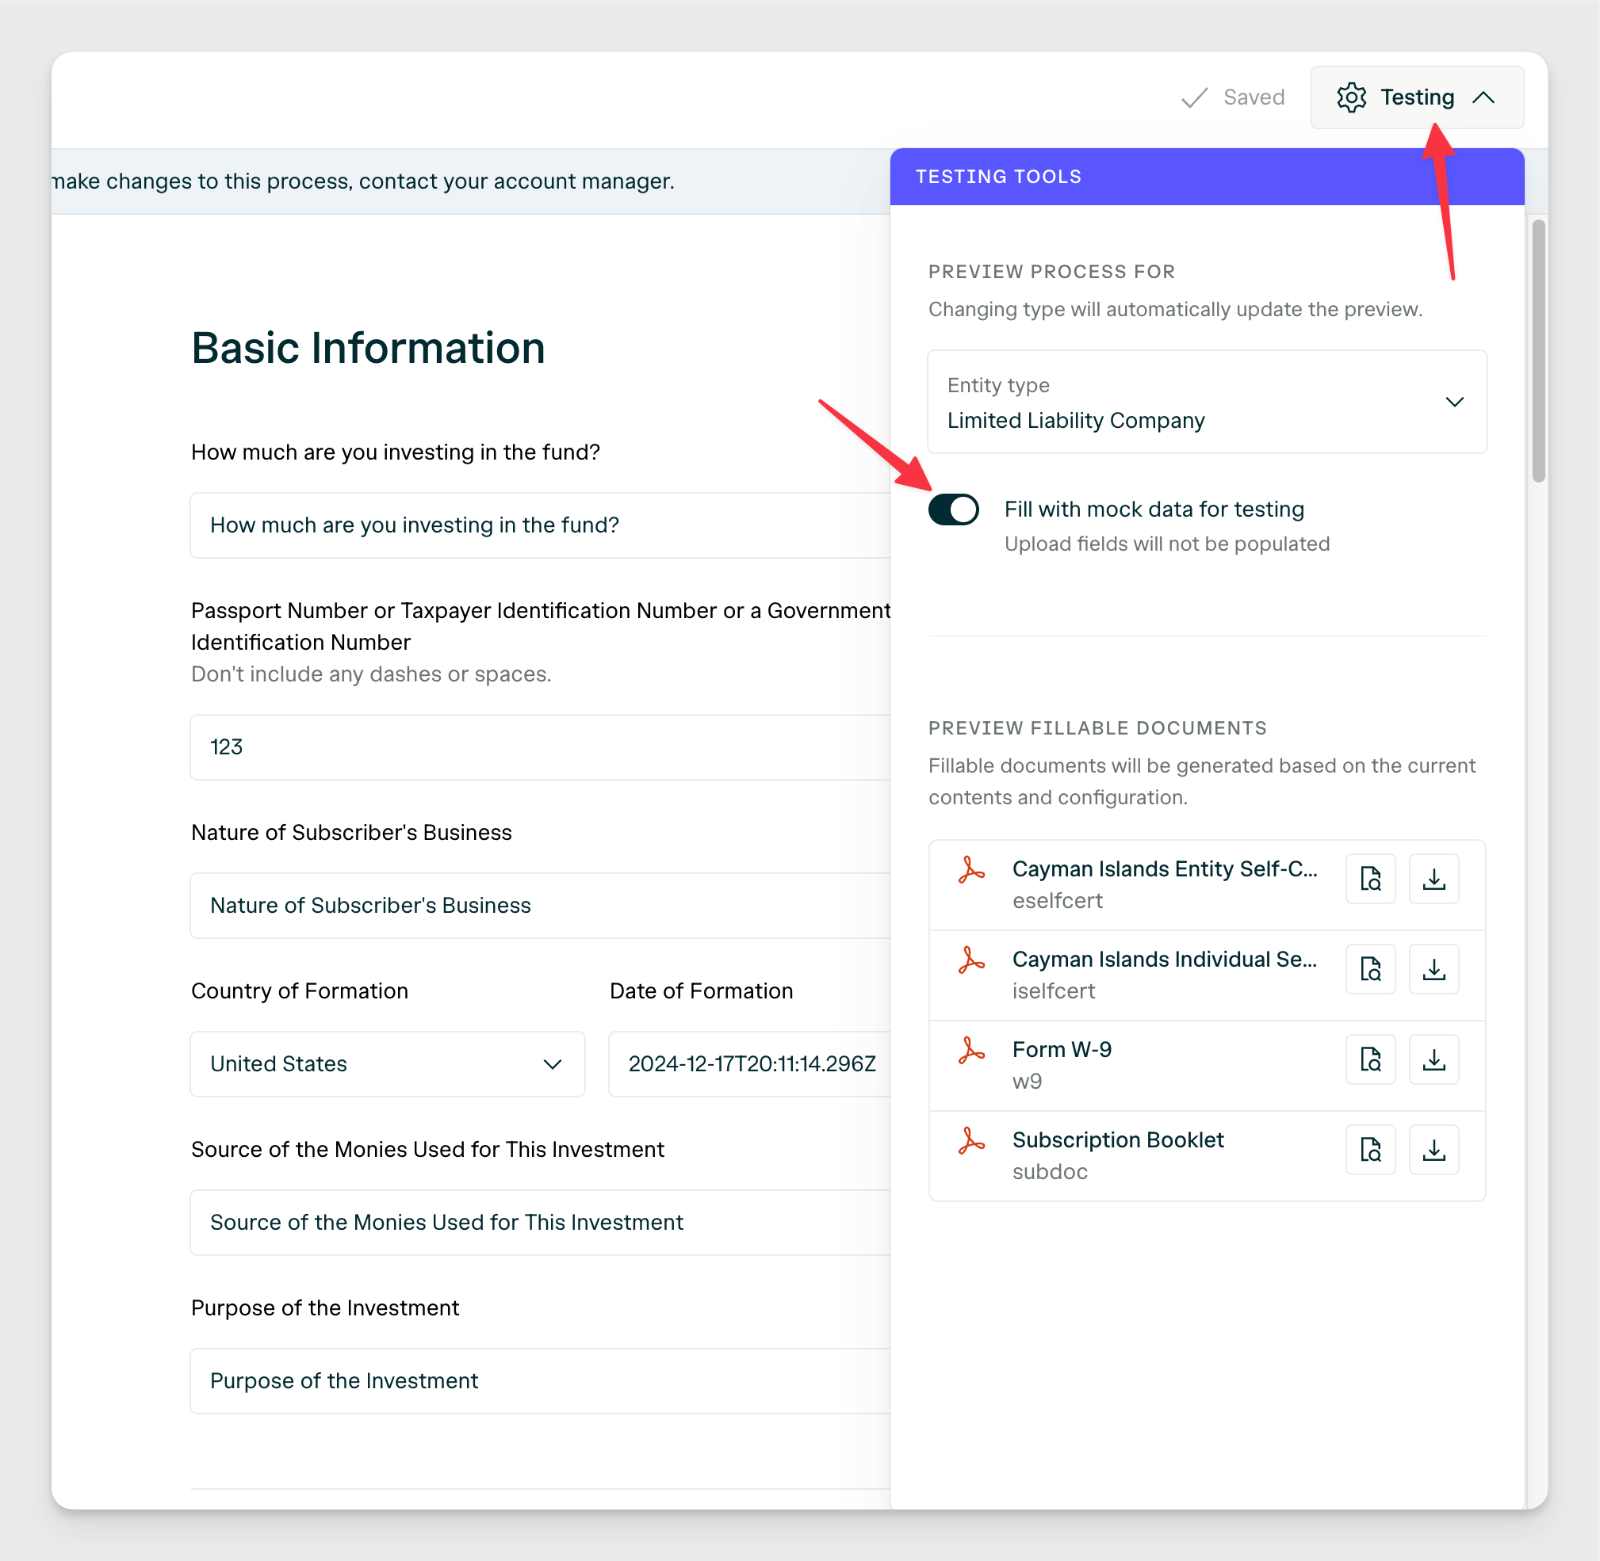Preview Cayman Islands Entity Self-Cert document
This screenshot has width=1600, height=1561.
(x=1370, y=879)
